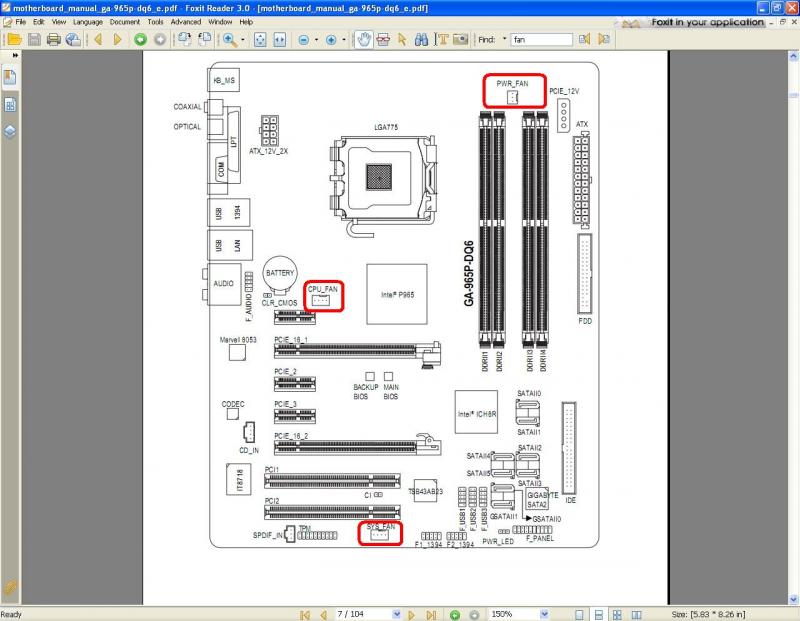
Task: Go to next page with top toolbar arrow
Action: tap(117, 39)
